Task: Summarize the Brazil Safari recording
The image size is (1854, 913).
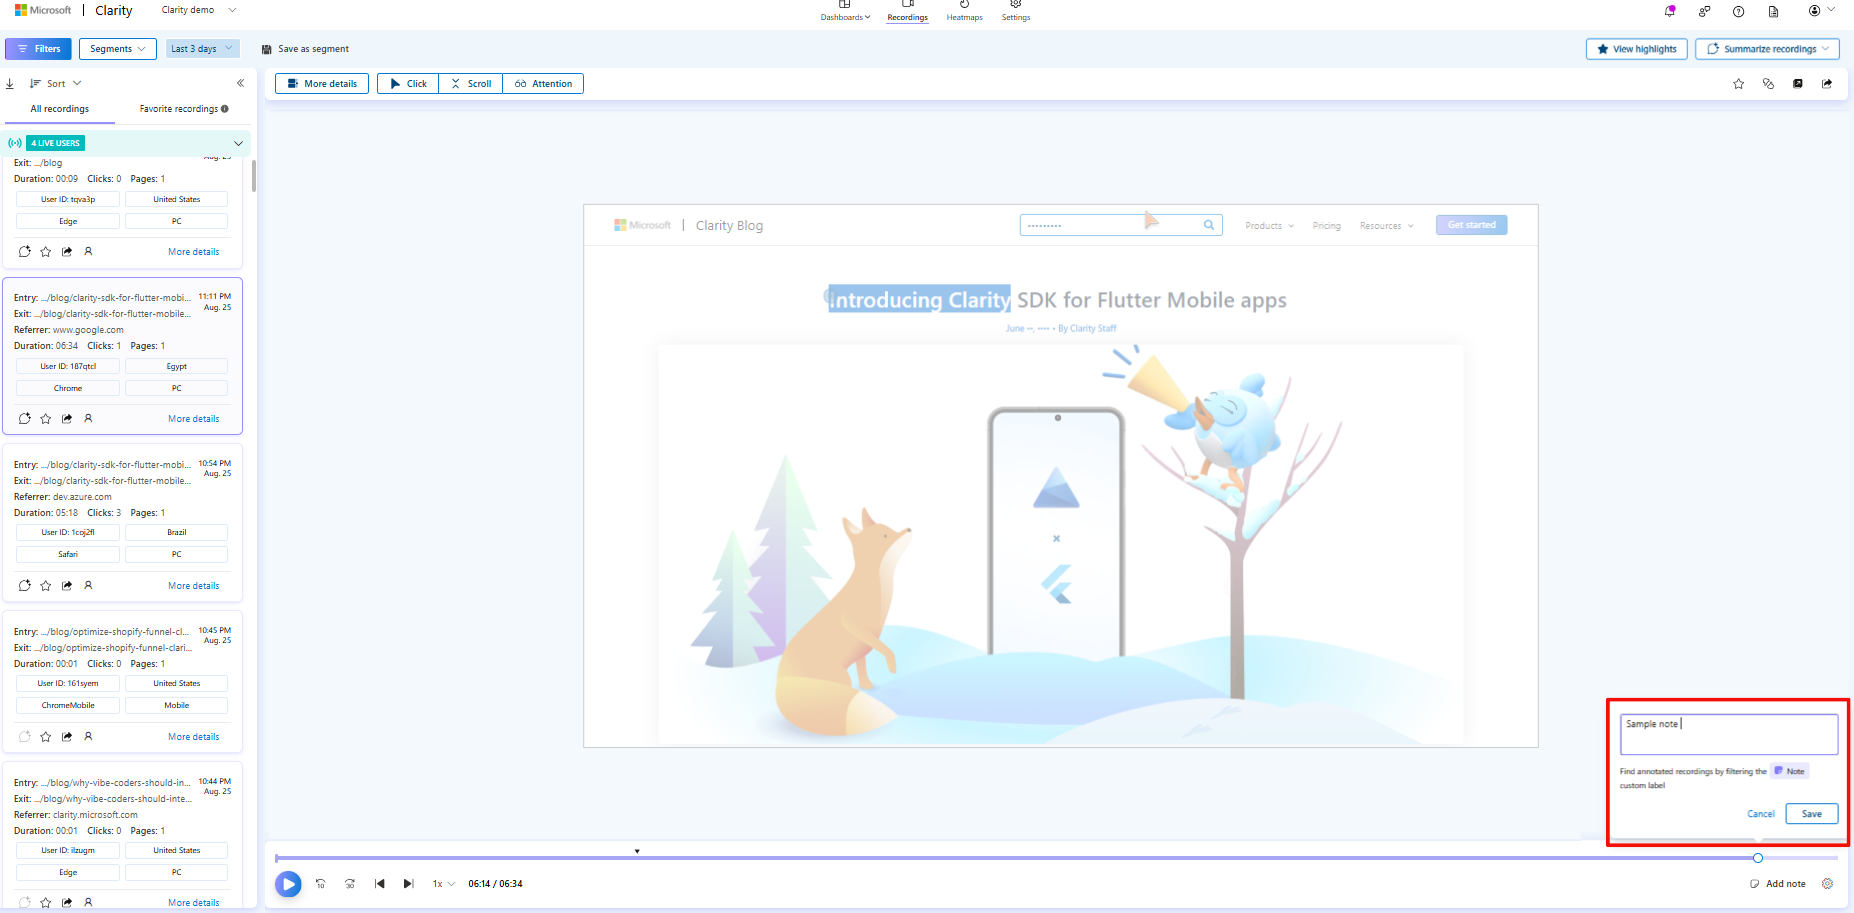Action: [x=25, y=586]
